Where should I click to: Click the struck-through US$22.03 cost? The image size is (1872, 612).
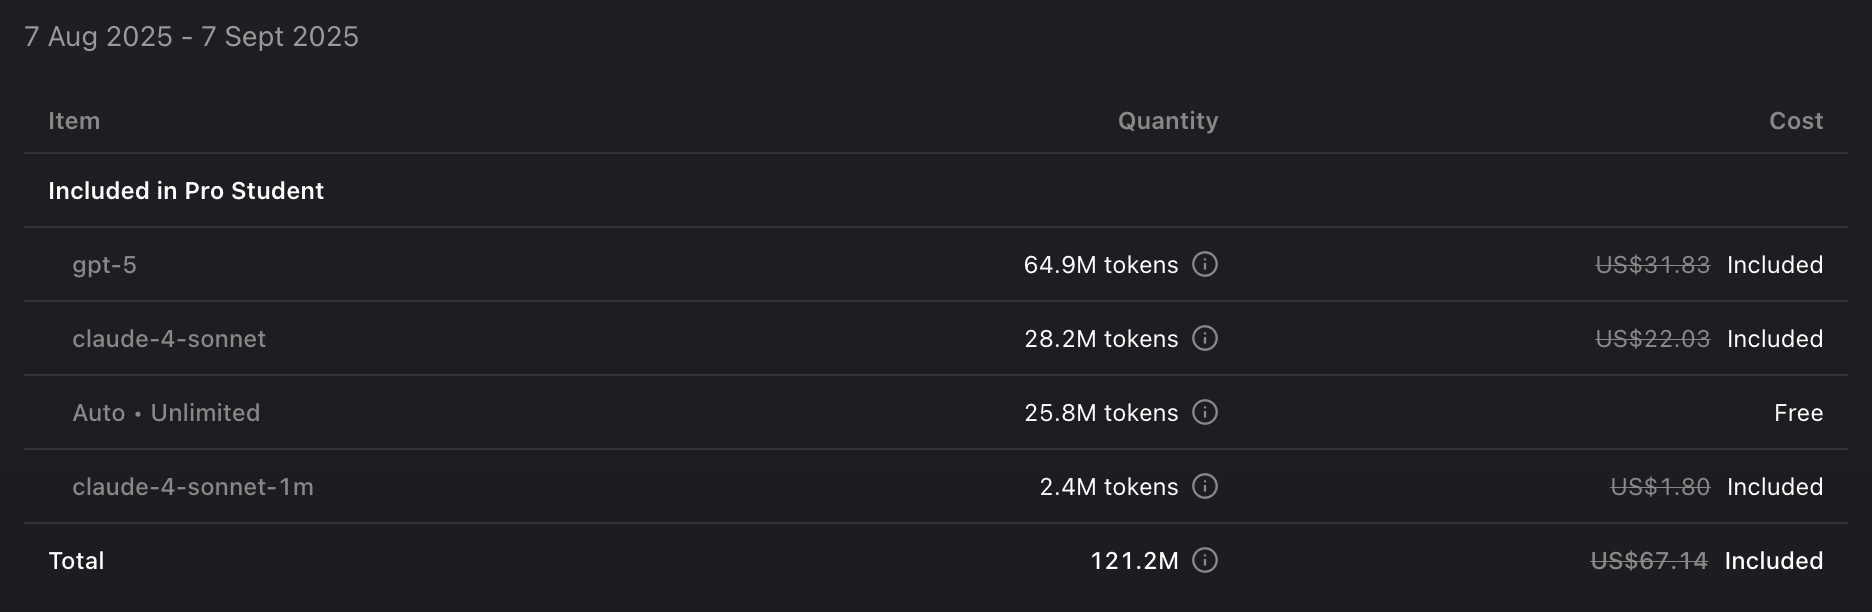[x=1652, y=339]
